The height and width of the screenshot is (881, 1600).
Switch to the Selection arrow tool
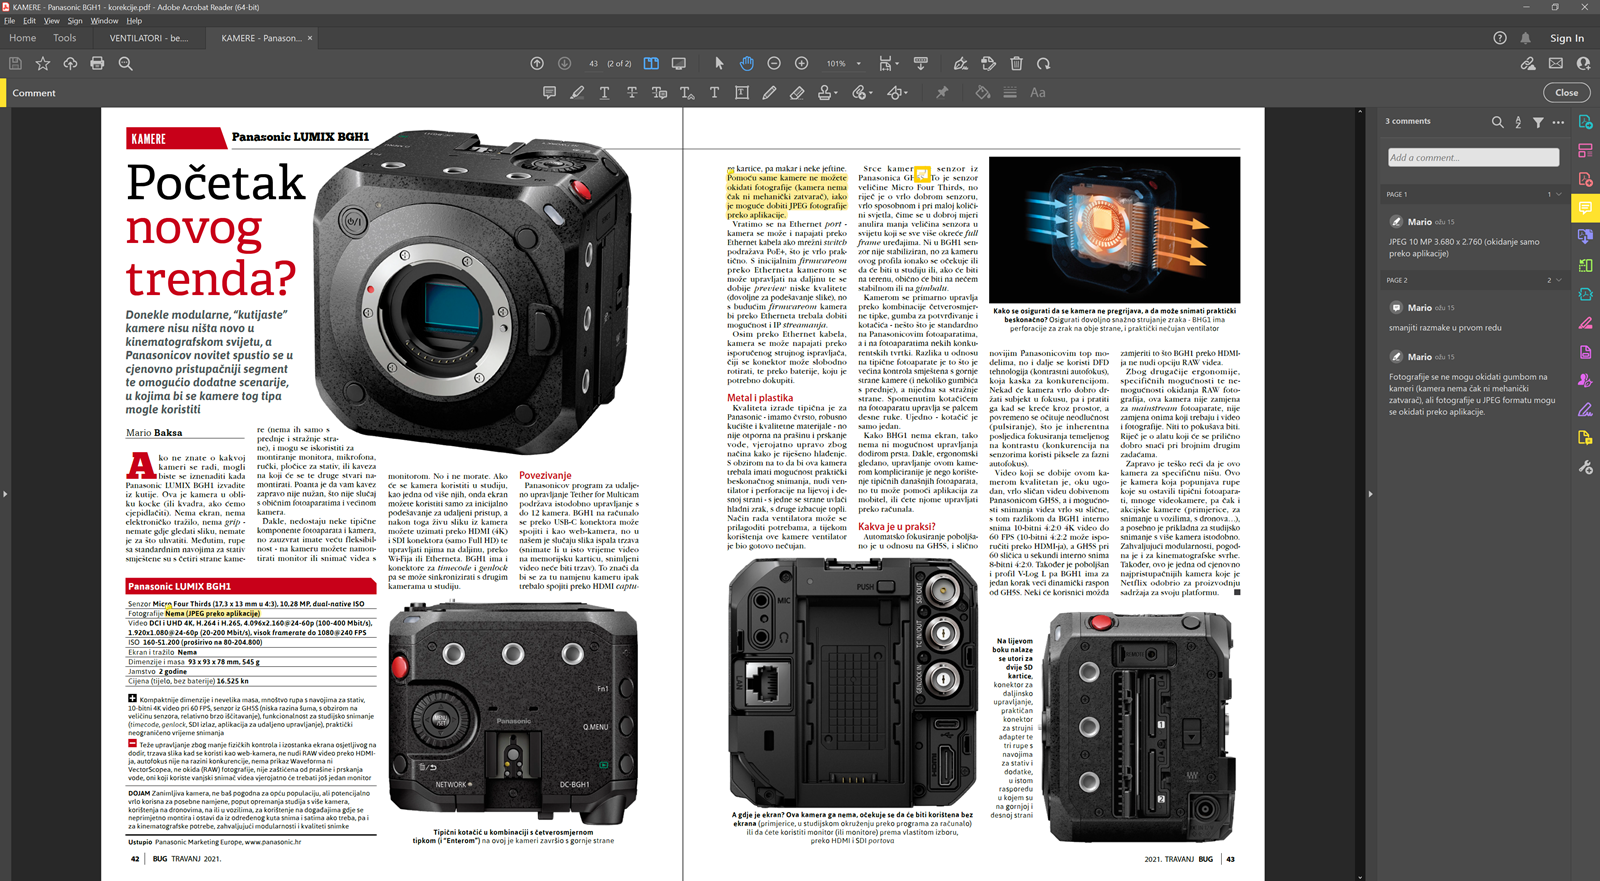(719, 63)
